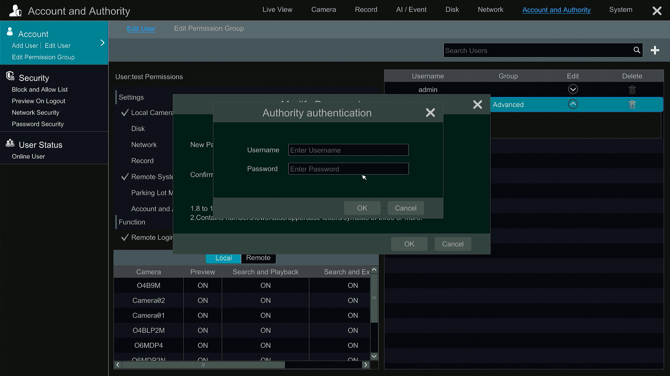670x376 pixels.
Task: Open the System menu
Action: [x=620, y=9]
